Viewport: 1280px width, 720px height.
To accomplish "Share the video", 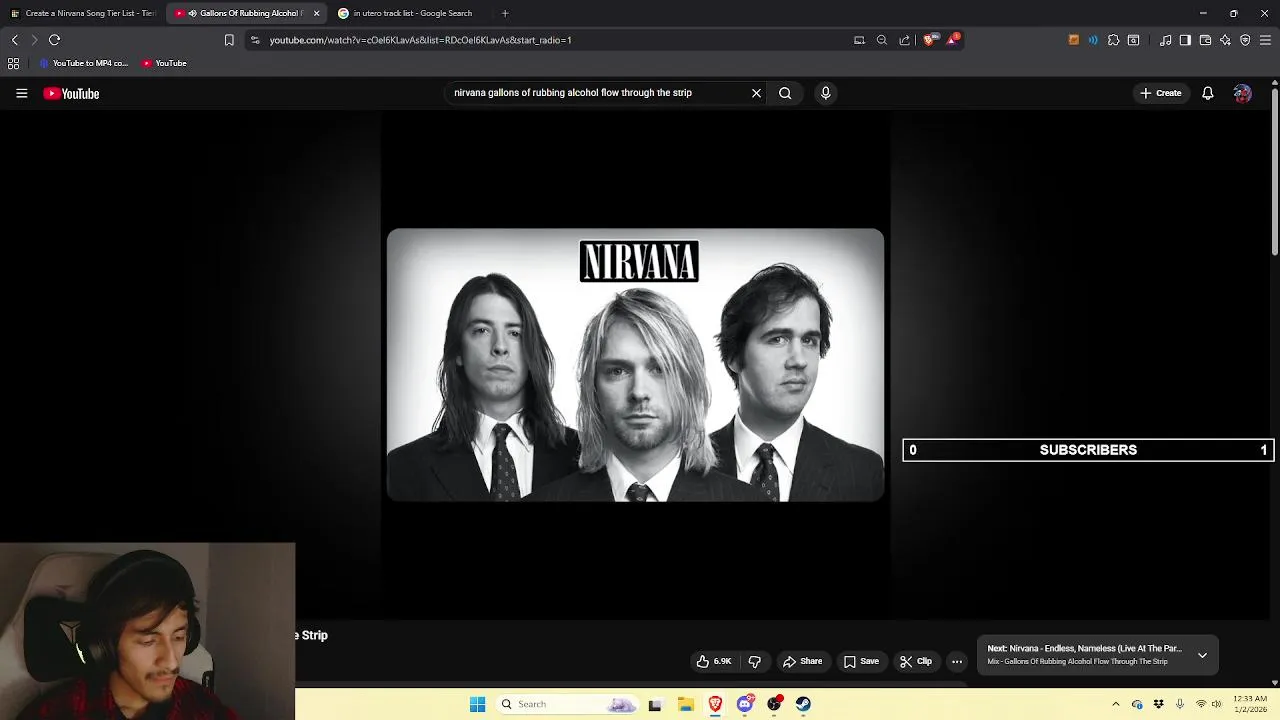I will (802, 661).
